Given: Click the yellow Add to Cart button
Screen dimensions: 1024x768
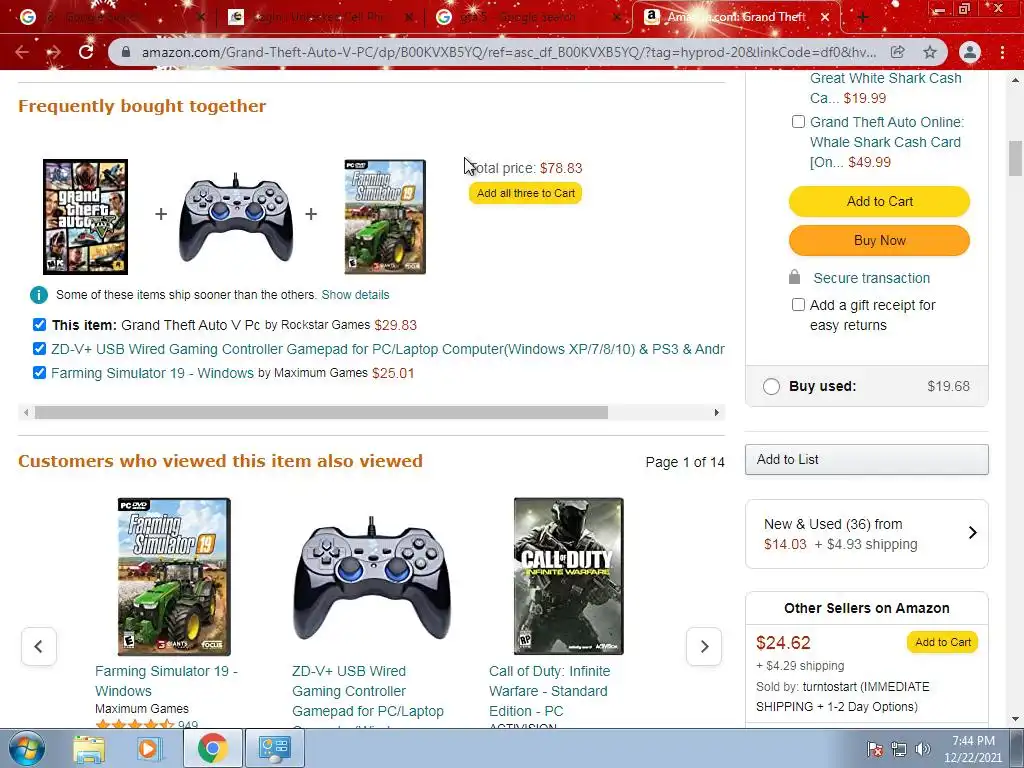Looking at the screenshot, I should [879, 201].
